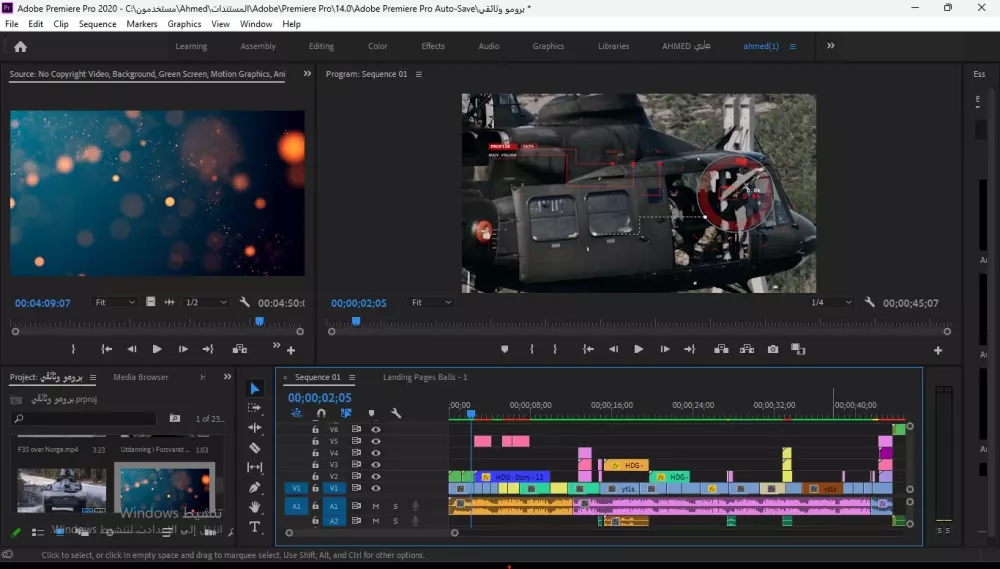Viewport: 1000px width, 569px height.
Task: Open Program monitor zoom level Fit dropdown
Action: [431, 303]
